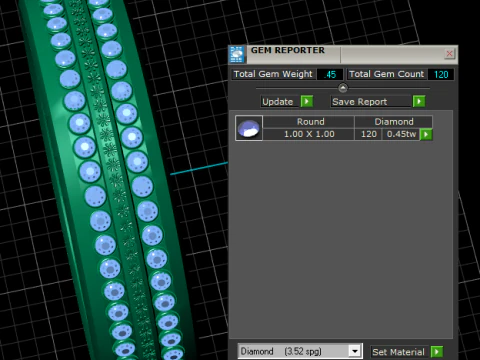
Task: Apply material with Set Material green arrow
Action: point(437,351)
